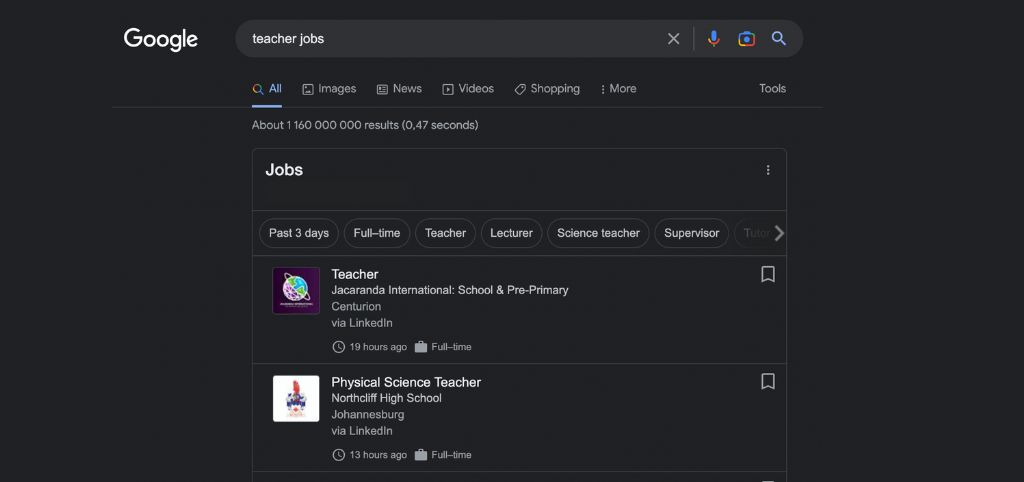This screenshot has width=1024, height=482.
Task: Switch to the Images tab
Action: click(329, 89)
